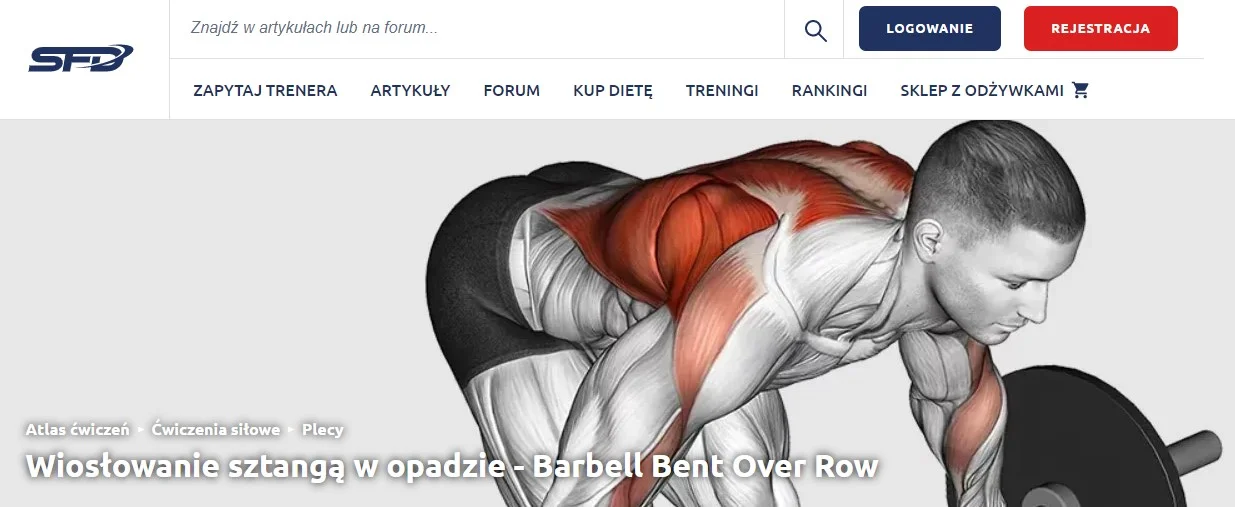This screenshot has width=1235, height=507.
Task: Open the Zapytaj trenera menu item
Action: coord(265,90)
